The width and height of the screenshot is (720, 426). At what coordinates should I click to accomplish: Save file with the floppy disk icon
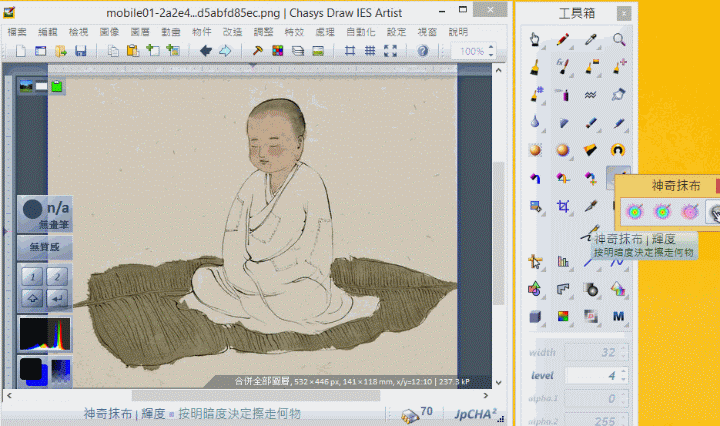(81, 50)
